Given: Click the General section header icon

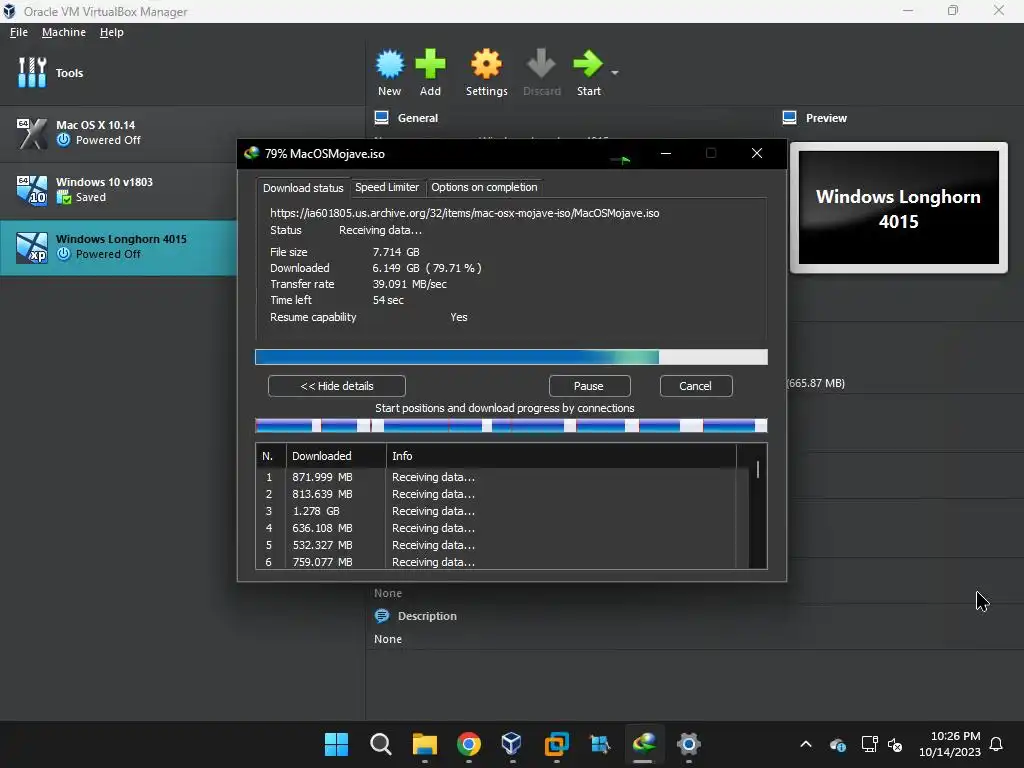Looking at the screenshot, I should pyautogui.click(x=381, y=118).
